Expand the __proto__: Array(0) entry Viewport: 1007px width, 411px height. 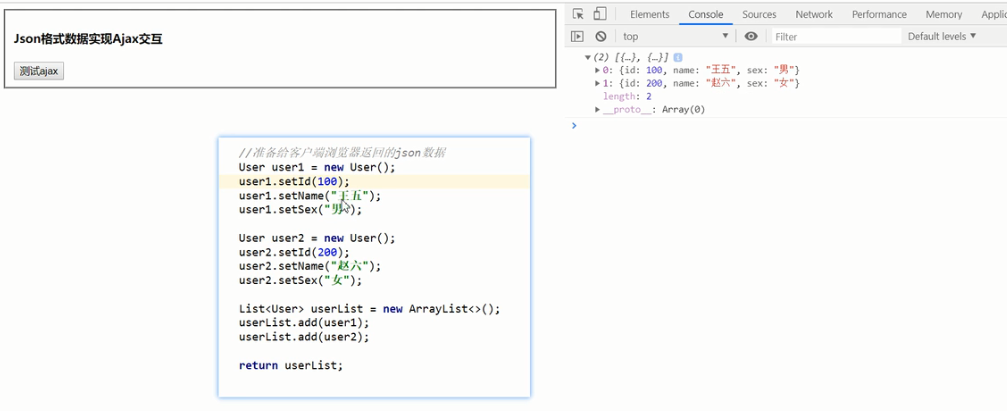598,110
